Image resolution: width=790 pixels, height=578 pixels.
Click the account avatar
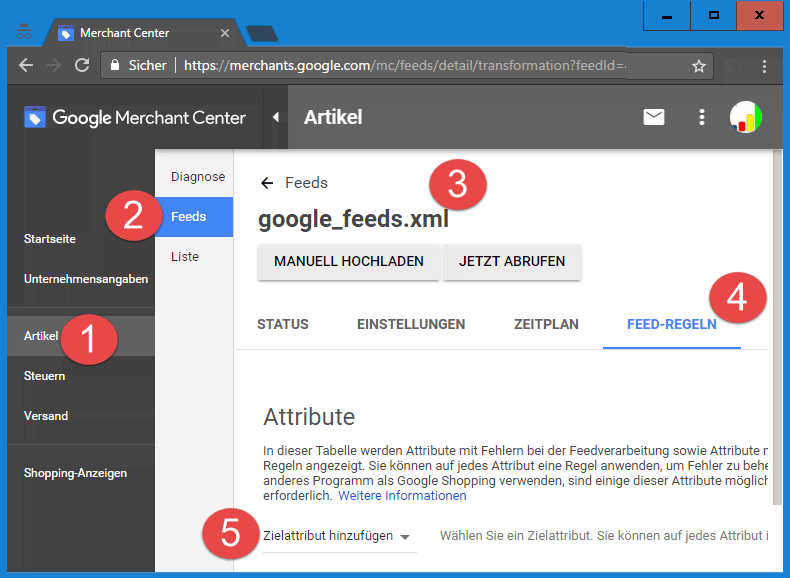point(746,117)
